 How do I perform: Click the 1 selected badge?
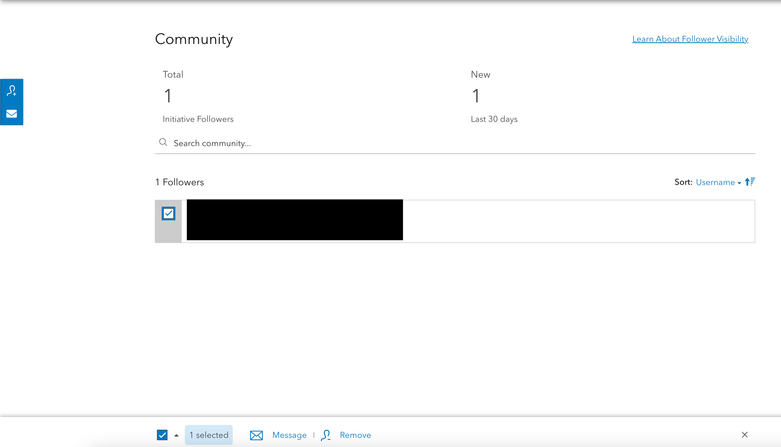click(209, 435)
